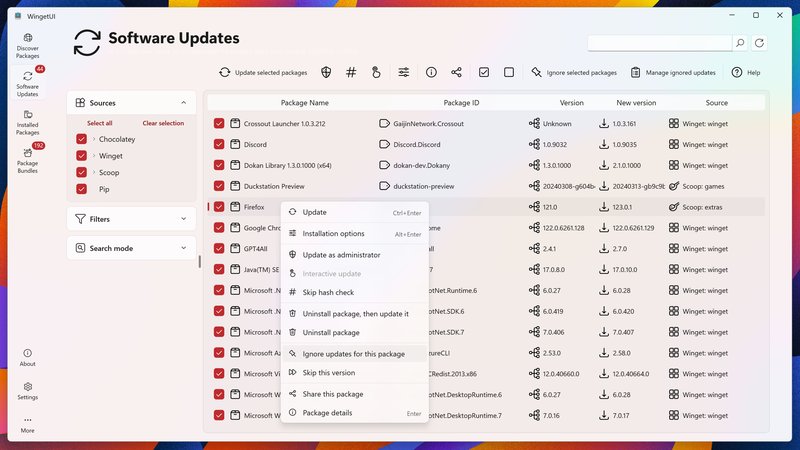The image size is (800, 450).
Task: Click the magnifier search icon in search box
Action: 740,43
